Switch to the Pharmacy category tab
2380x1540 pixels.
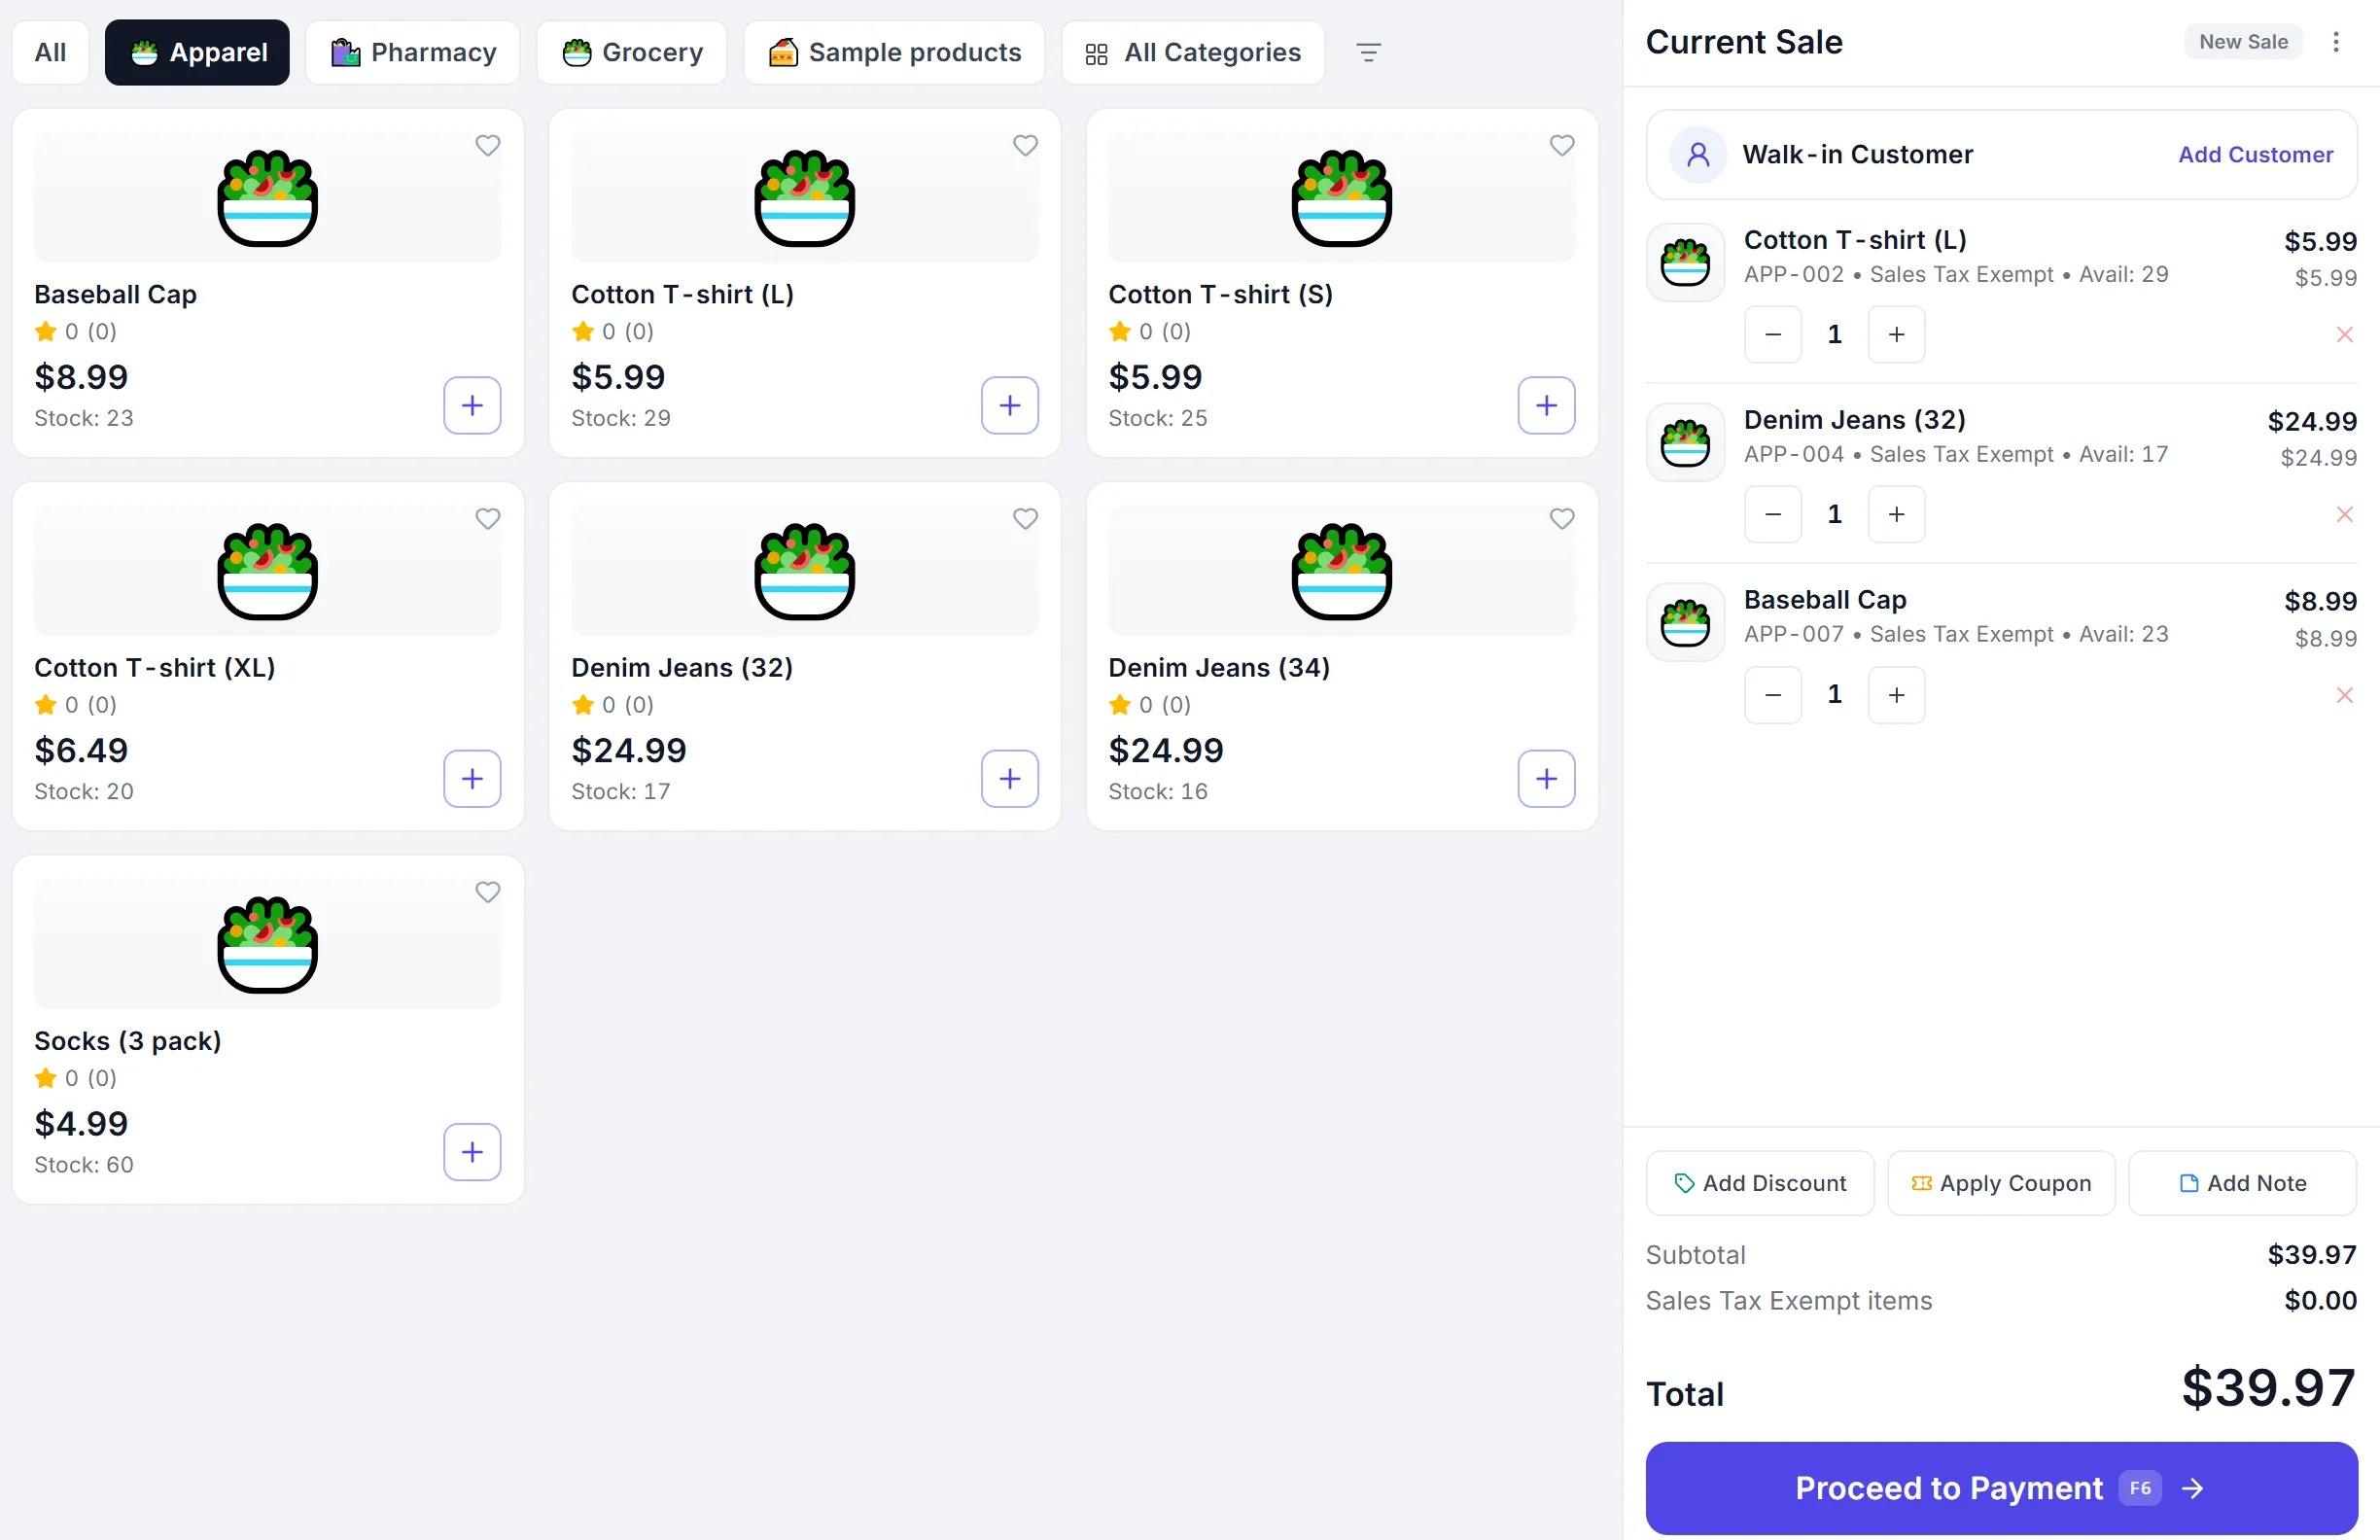pos(413,52)
